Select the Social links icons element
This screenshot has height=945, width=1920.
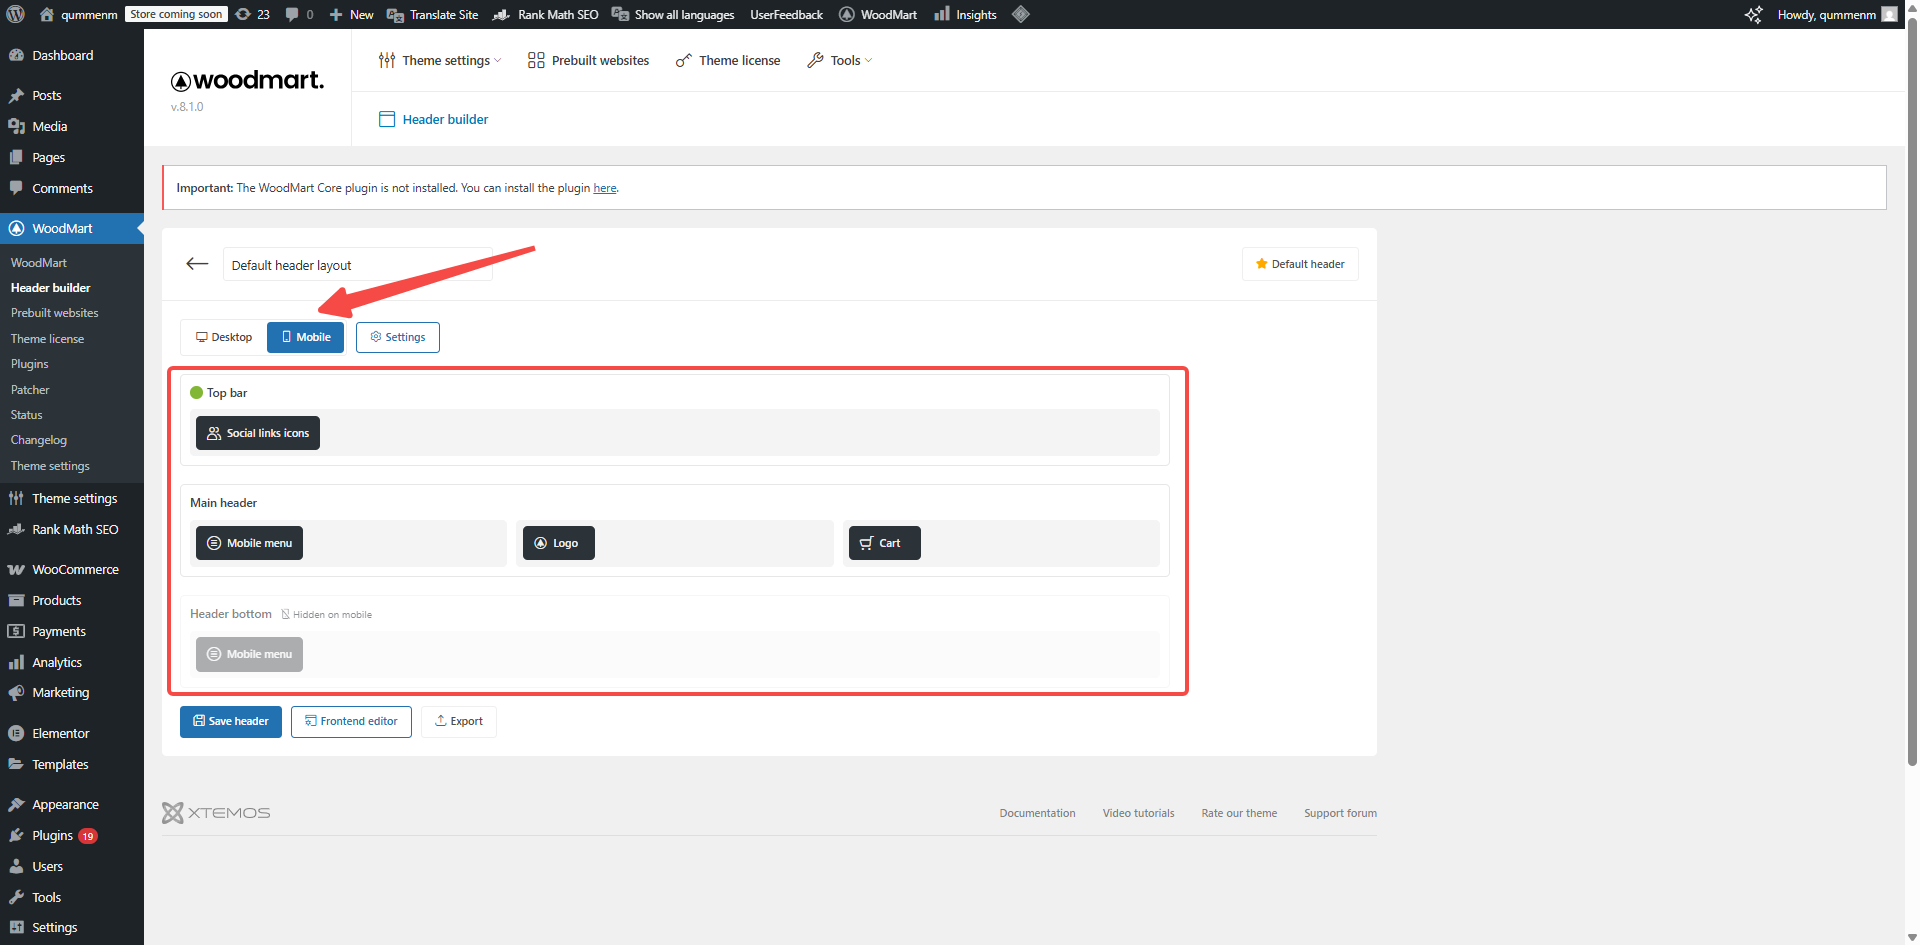(x=257, y=433)
